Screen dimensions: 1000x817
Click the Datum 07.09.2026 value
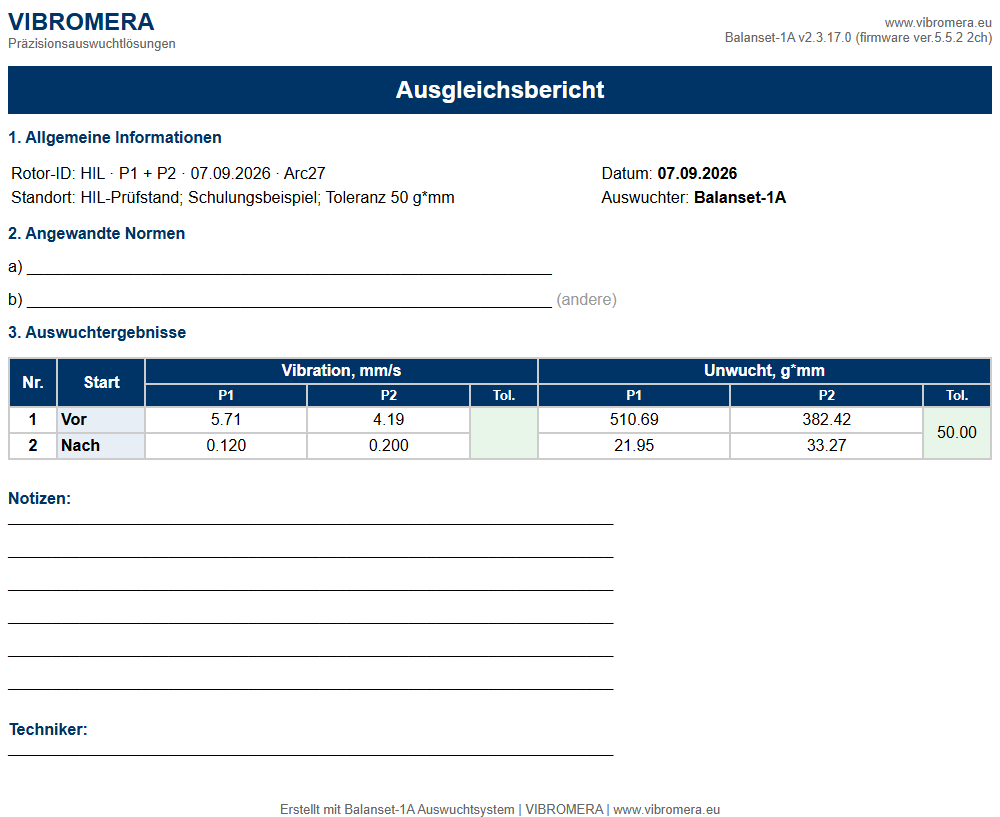coord(697,173)
